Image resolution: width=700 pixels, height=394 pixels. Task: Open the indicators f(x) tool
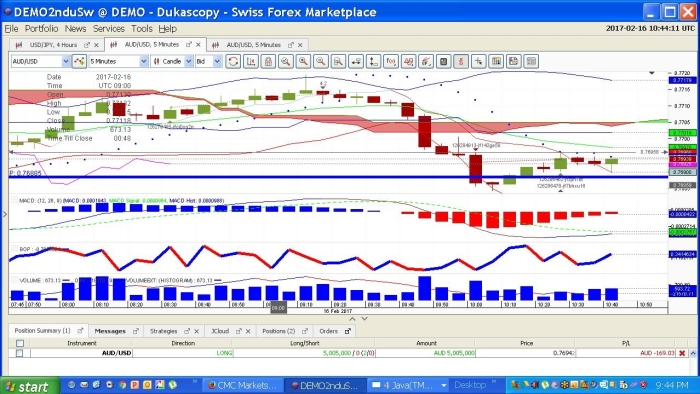[391, 62]
